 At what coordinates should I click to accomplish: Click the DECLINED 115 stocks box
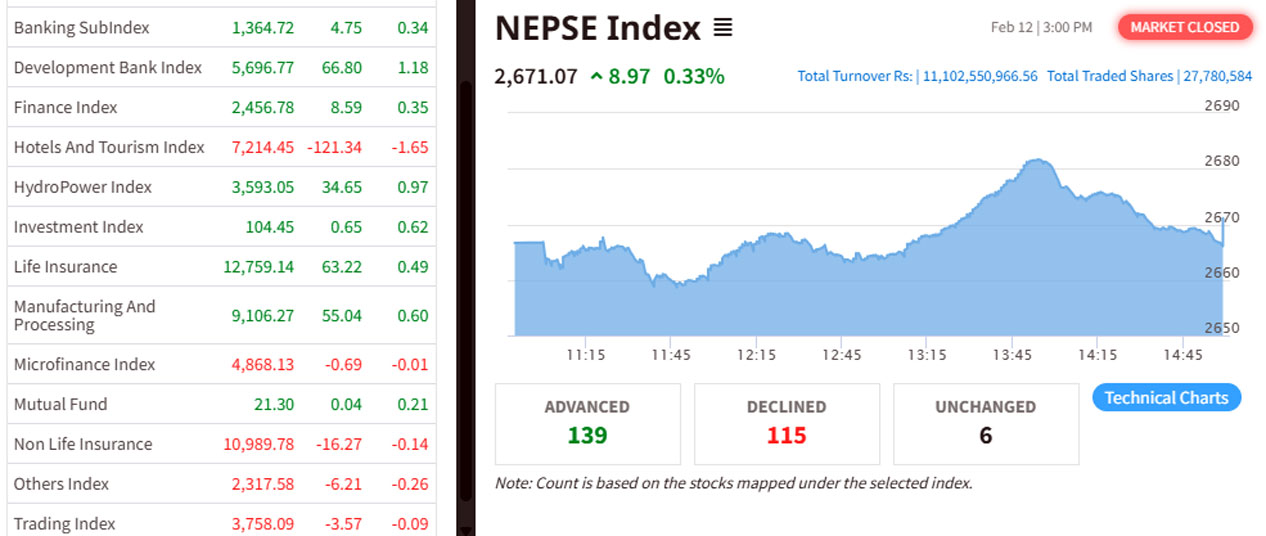click(x=787, y=423)
